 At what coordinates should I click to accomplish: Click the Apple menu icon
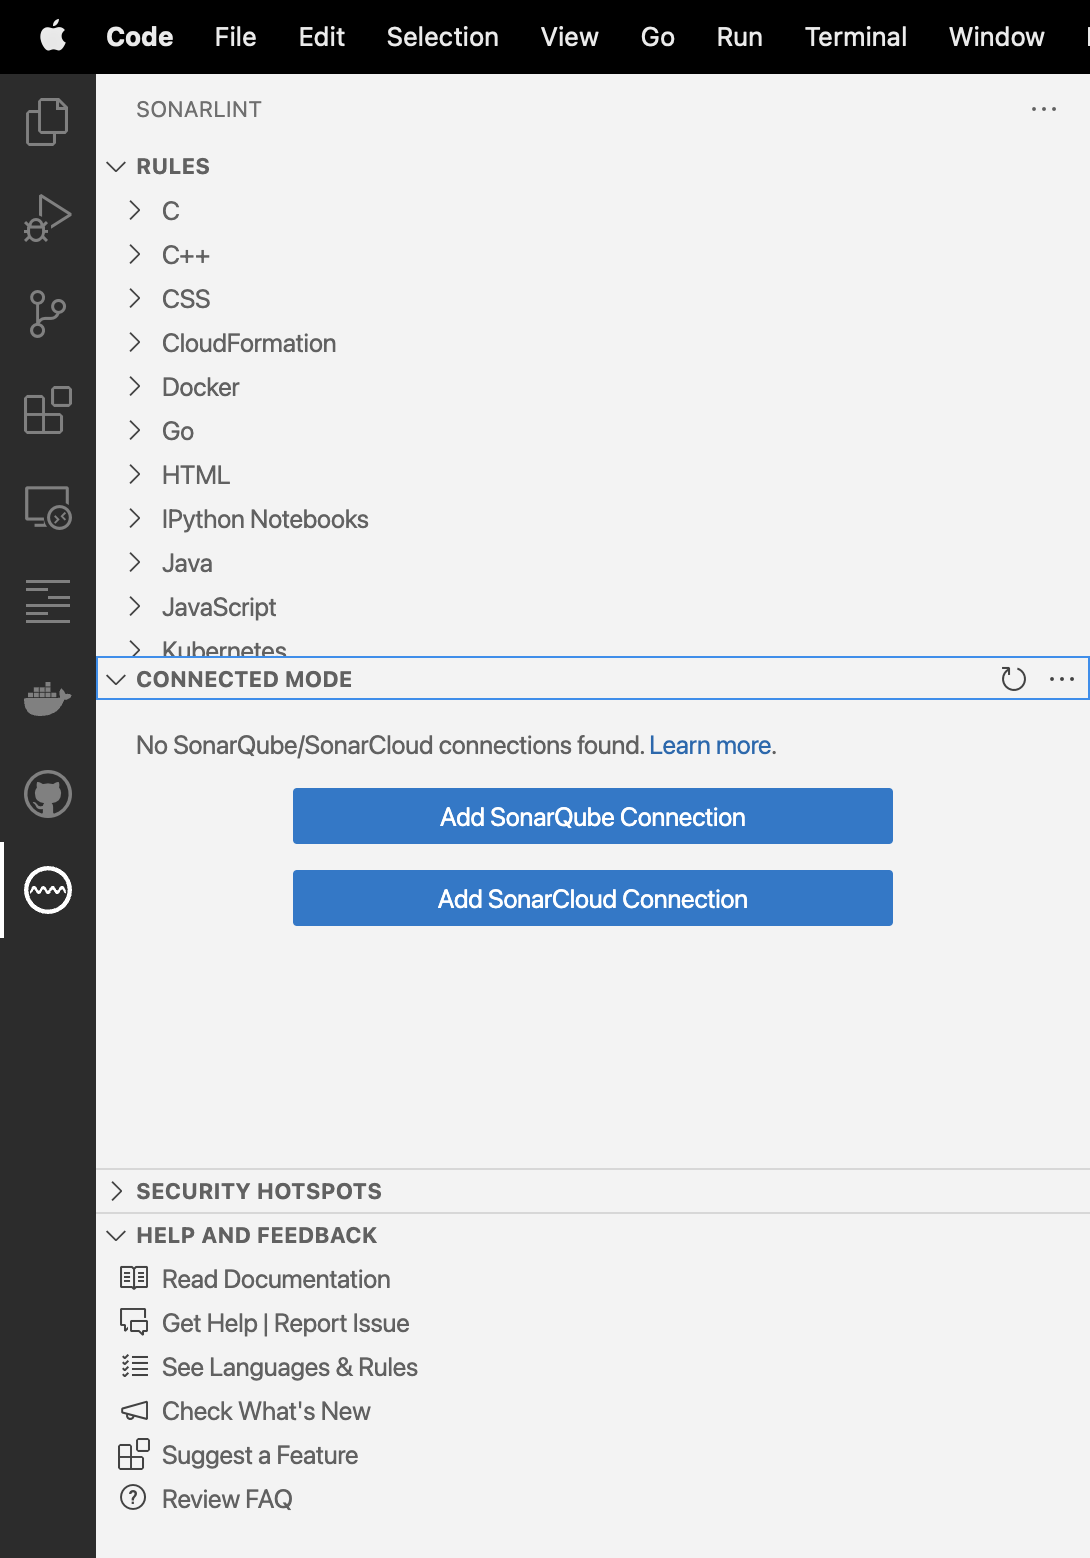53,37
